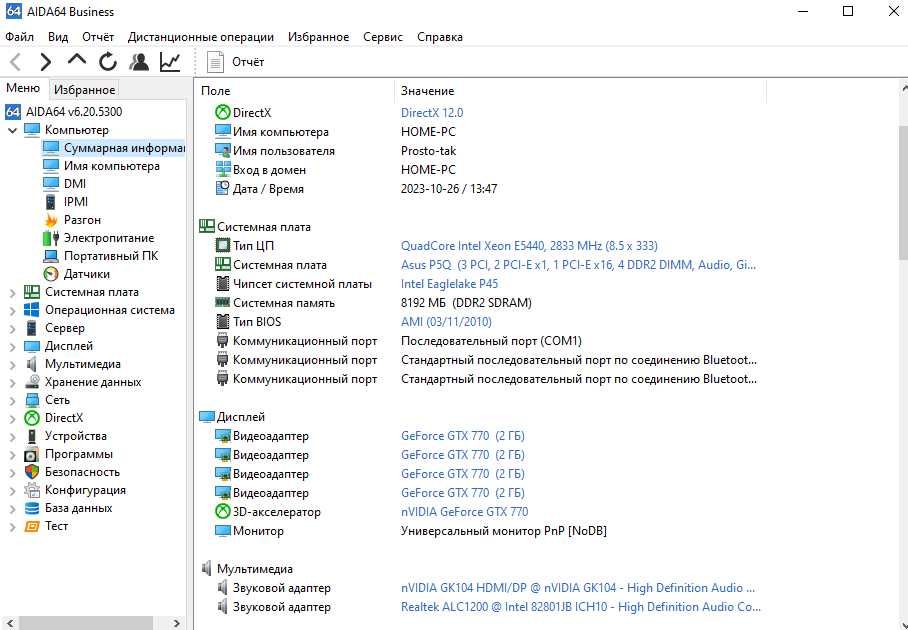The image size is (908, 630).
Task: Click the Последовательный порт (COM1) value
Action: pos(491,340)
